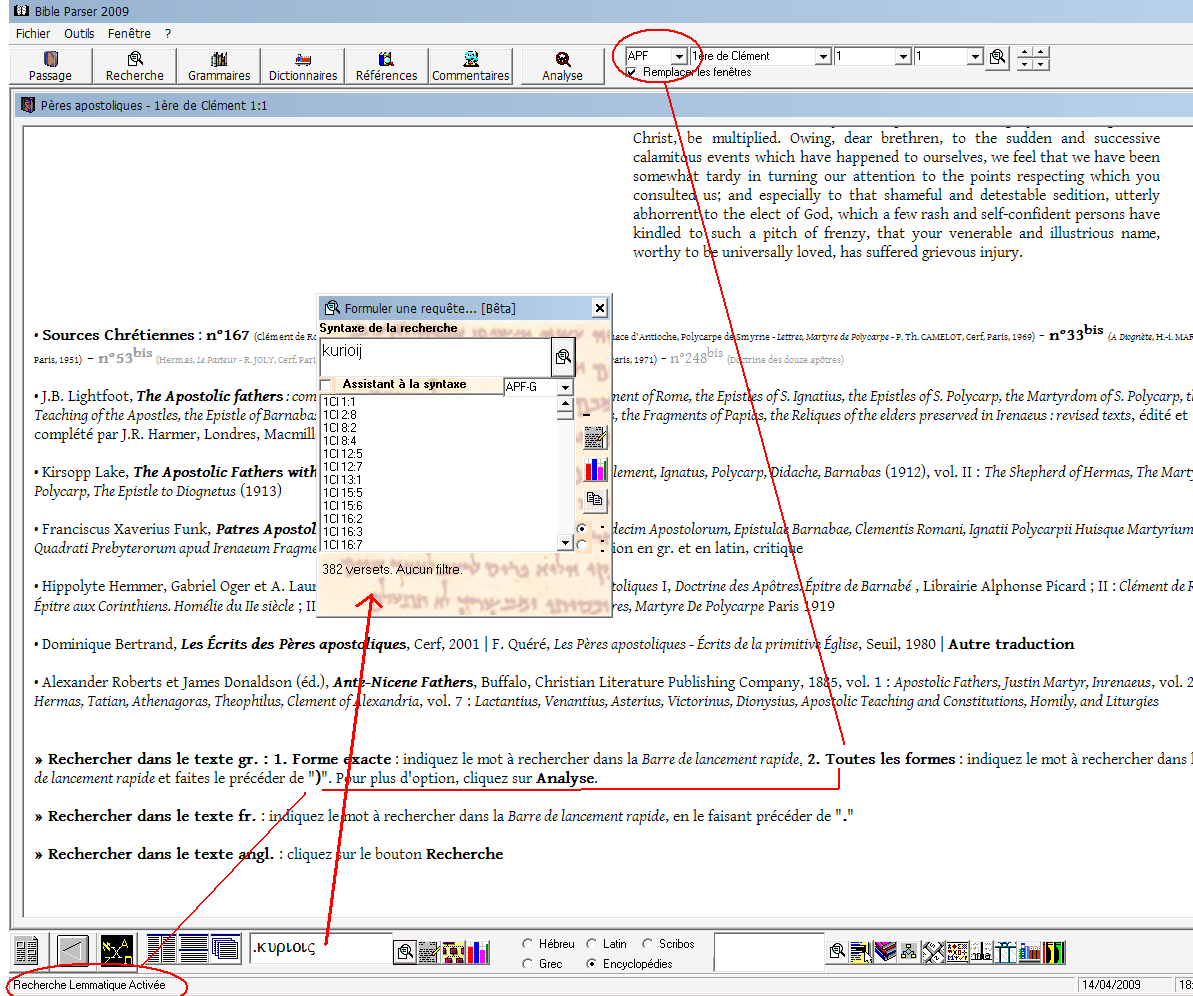The height and width of the screenshot is (996, 1193).
Task: Launch the Analyse tool
Action: point(562,66)
